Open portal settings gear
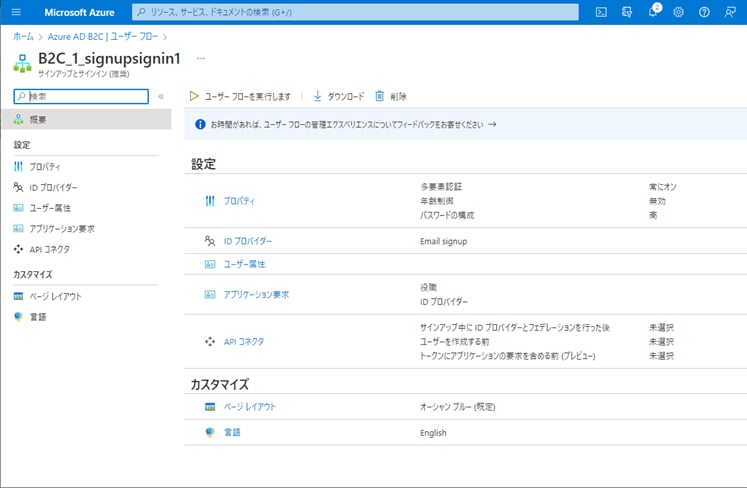Image resolution: width=747 pixels, height=488 pixels. pyautogui.click(x=678, y=12)
